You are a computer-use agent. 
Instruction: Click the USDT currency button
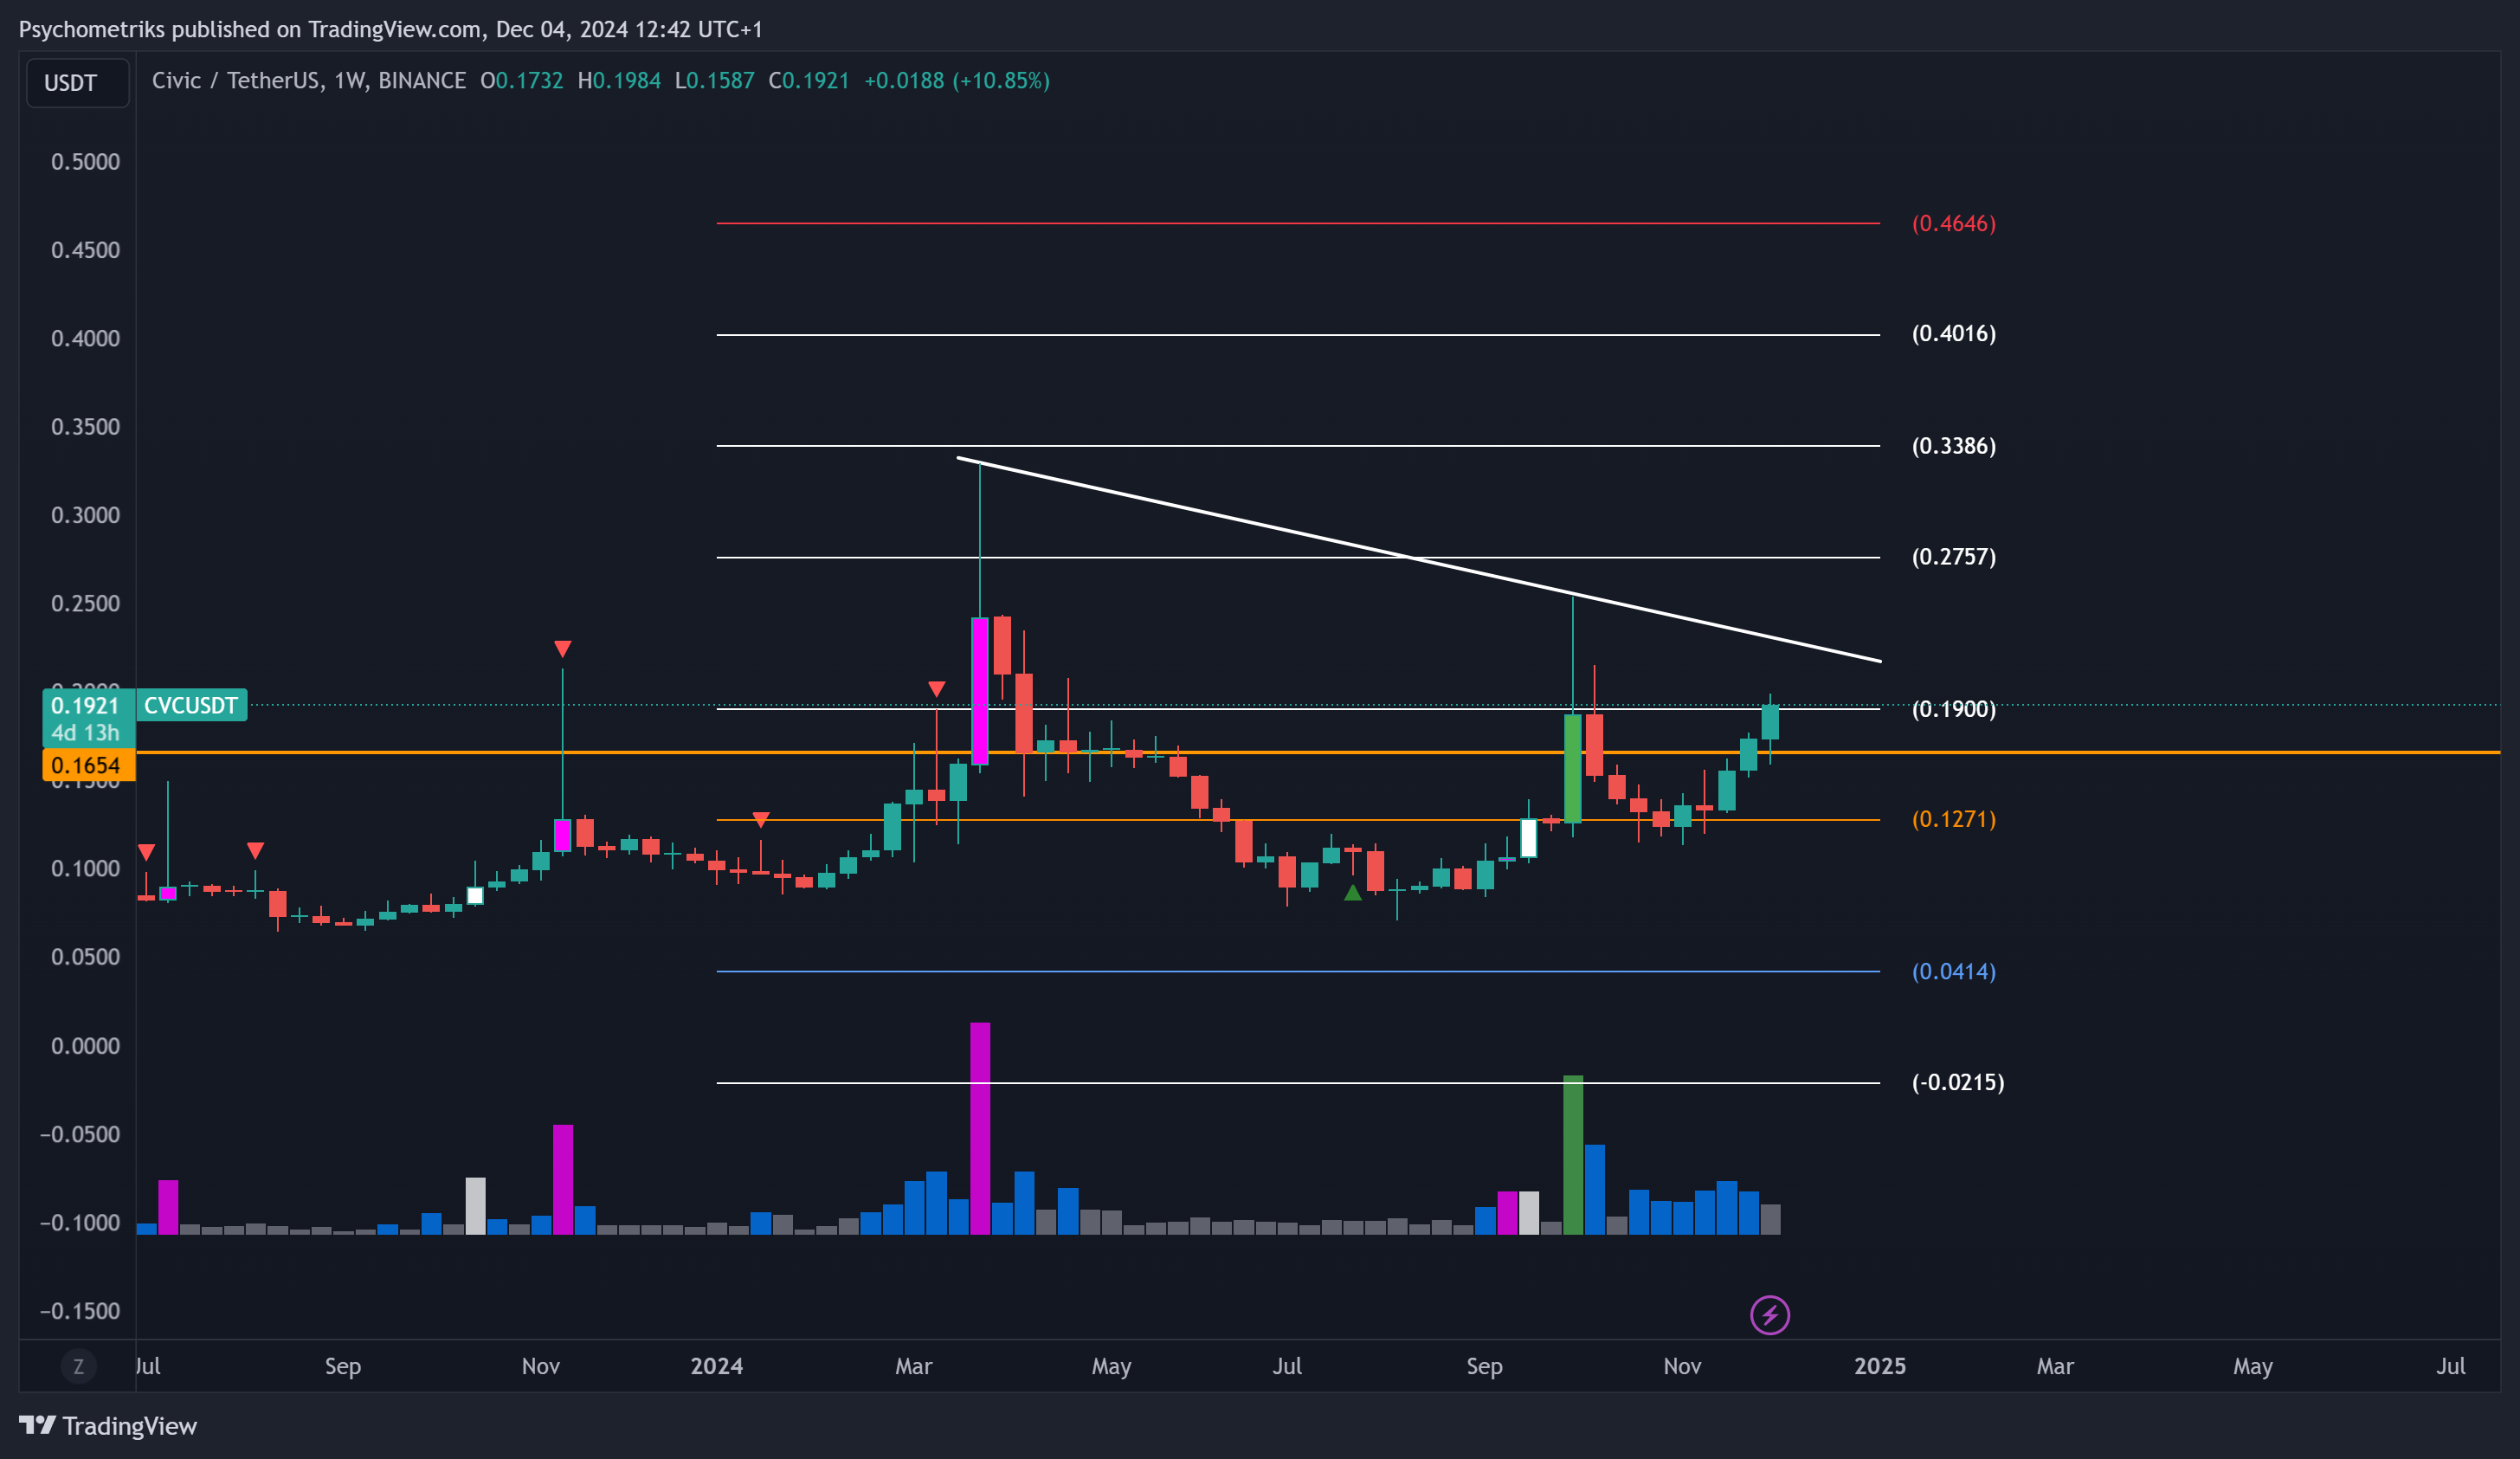pos(77,83)
